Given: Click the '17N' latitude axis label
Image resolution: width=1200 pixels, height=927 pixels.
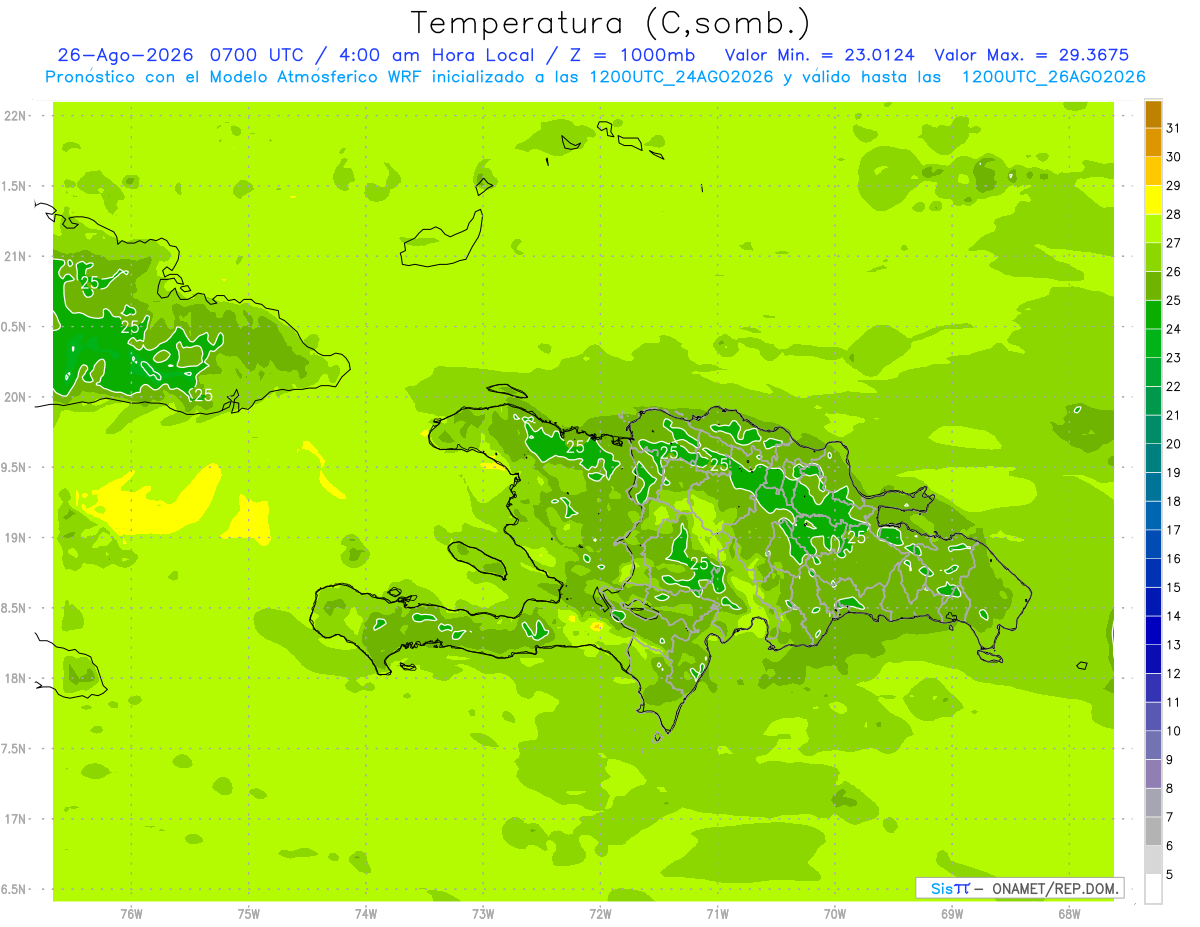Looking at the screenshot, I should click(15, 820).
